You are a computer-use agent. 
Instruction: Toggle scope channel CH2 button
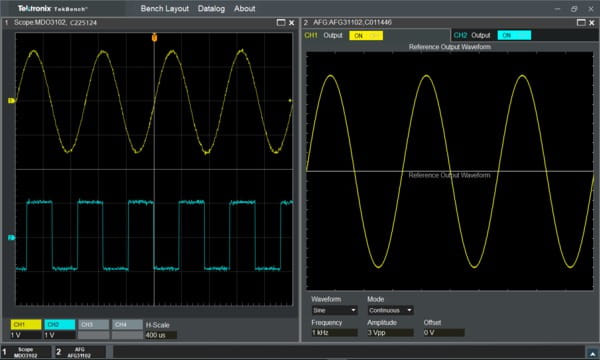(x=60, y=324)
